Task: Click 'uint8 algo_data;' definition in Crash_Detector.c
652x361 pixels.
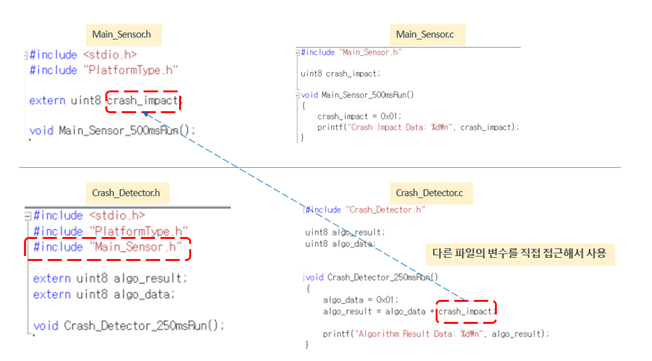Action: (340, 244)
